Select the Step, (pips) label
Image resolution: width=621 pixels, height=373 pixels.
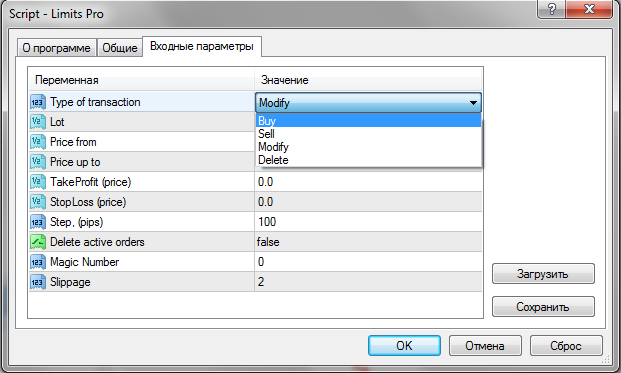pyautogui.click(x=76, y=222)
